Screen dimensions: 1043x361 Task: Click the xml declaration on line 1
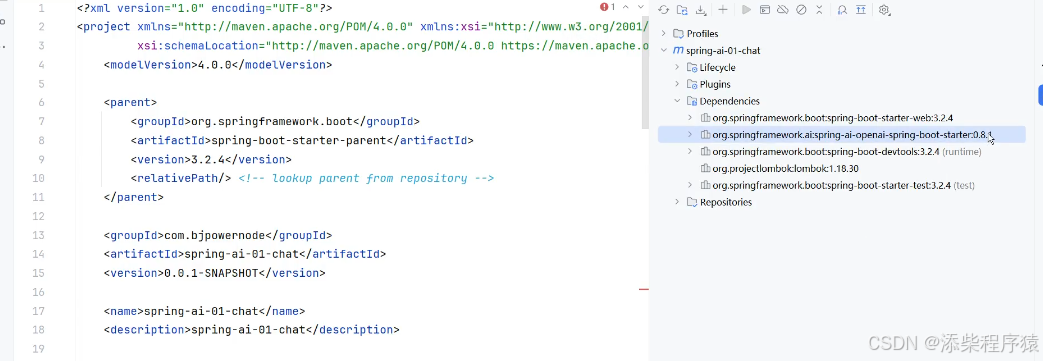(x=205, y=9)
